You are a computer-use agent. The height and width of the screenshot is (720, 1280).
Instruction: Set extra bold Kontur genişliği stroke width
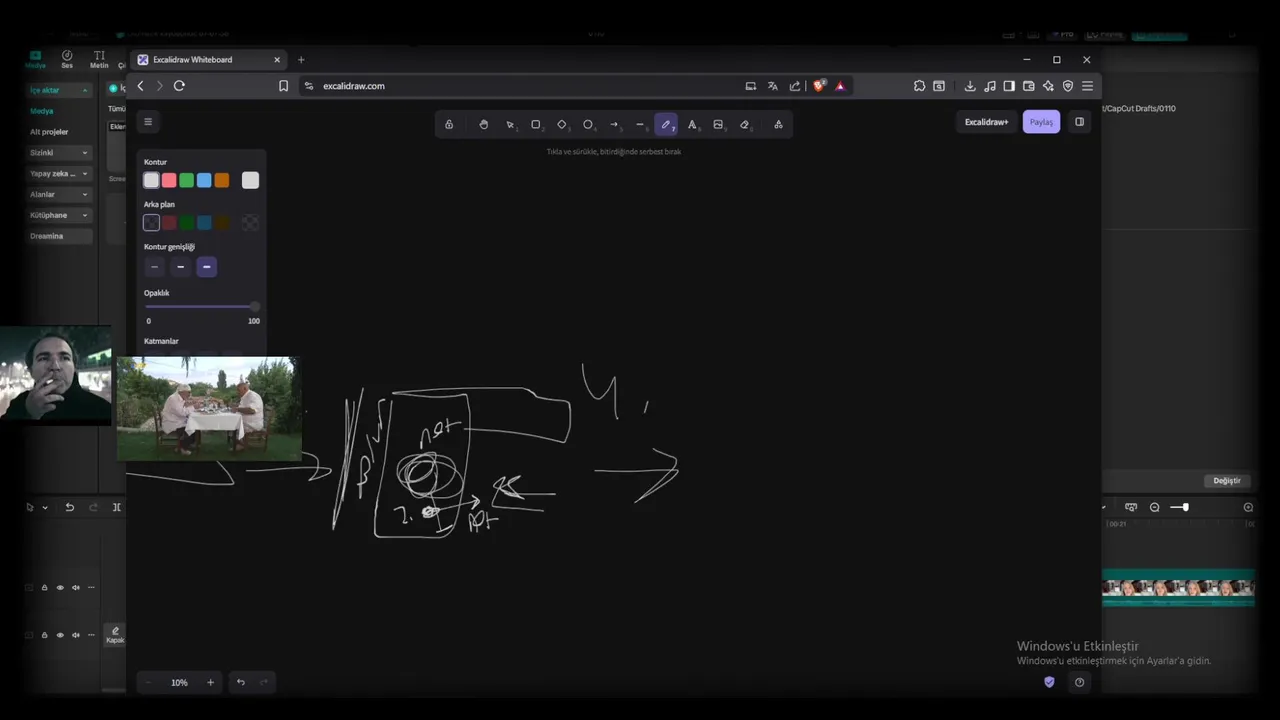(x=206, y=267)
